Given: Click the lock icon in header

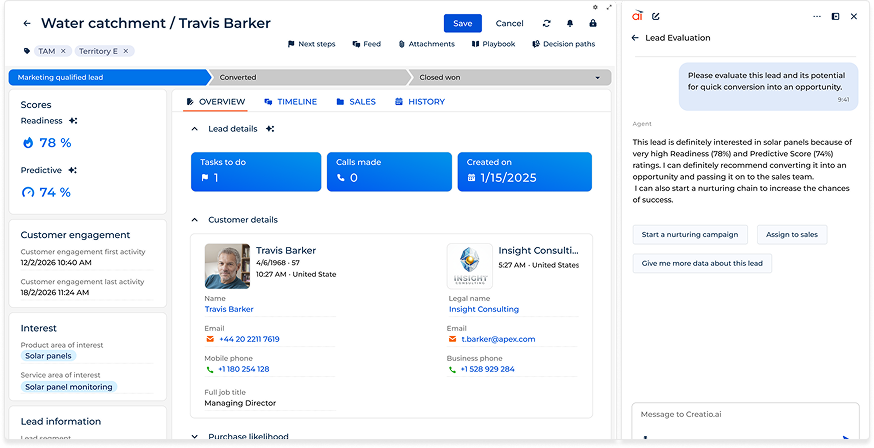Looking at the screenshot, I should click(593, 23).
